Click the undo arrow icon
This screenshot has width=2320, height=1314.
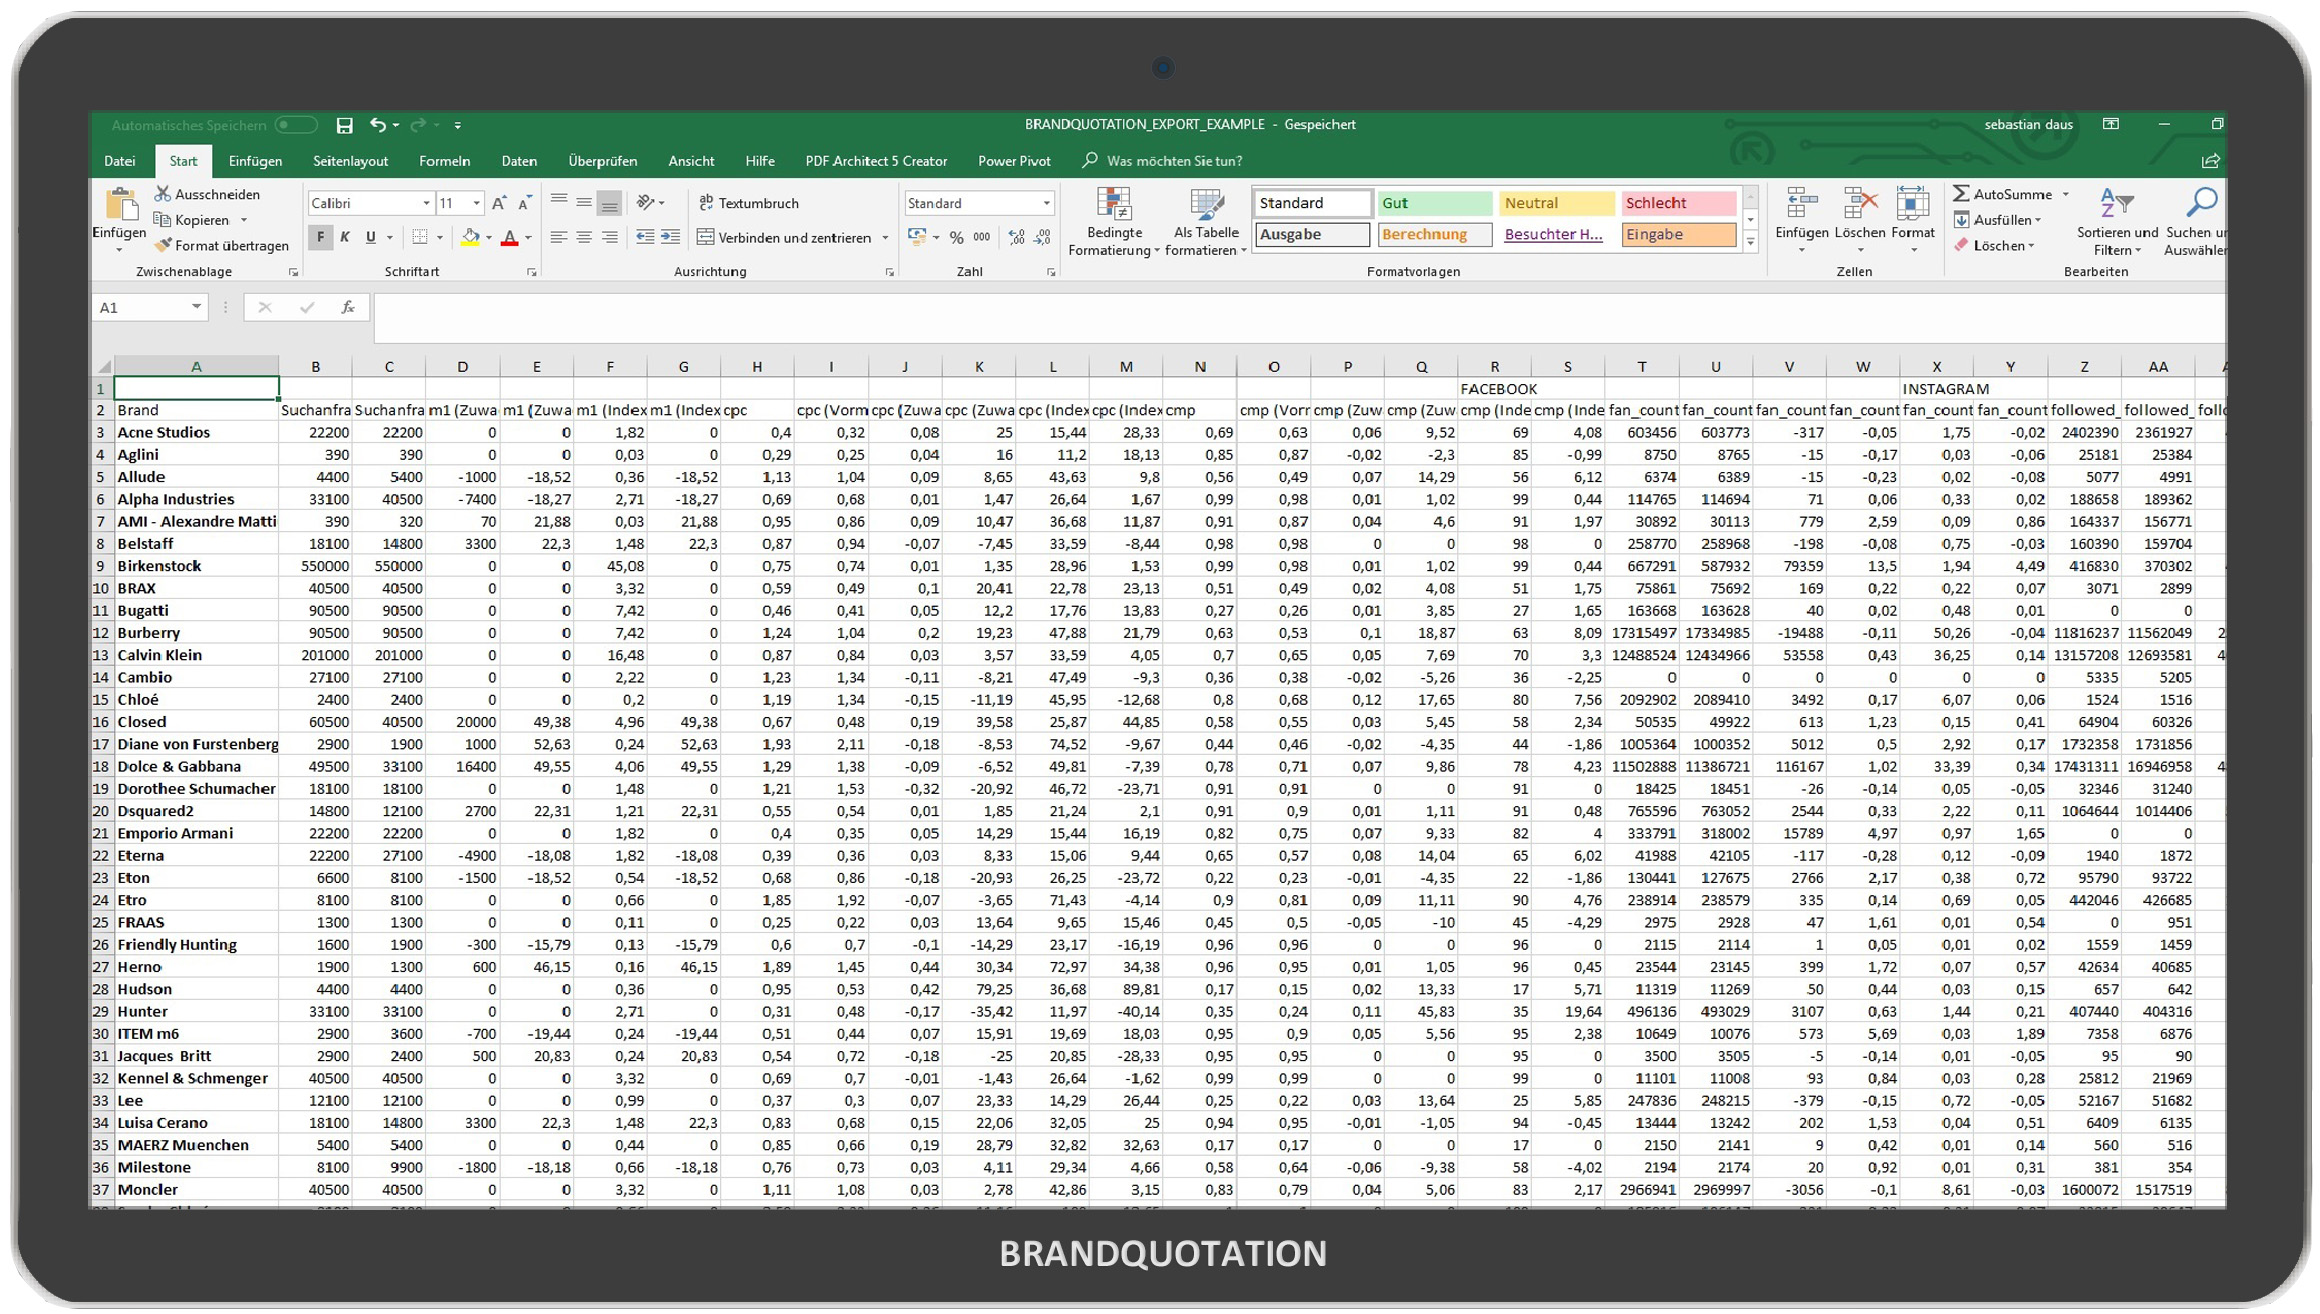(x=378, y=125)
